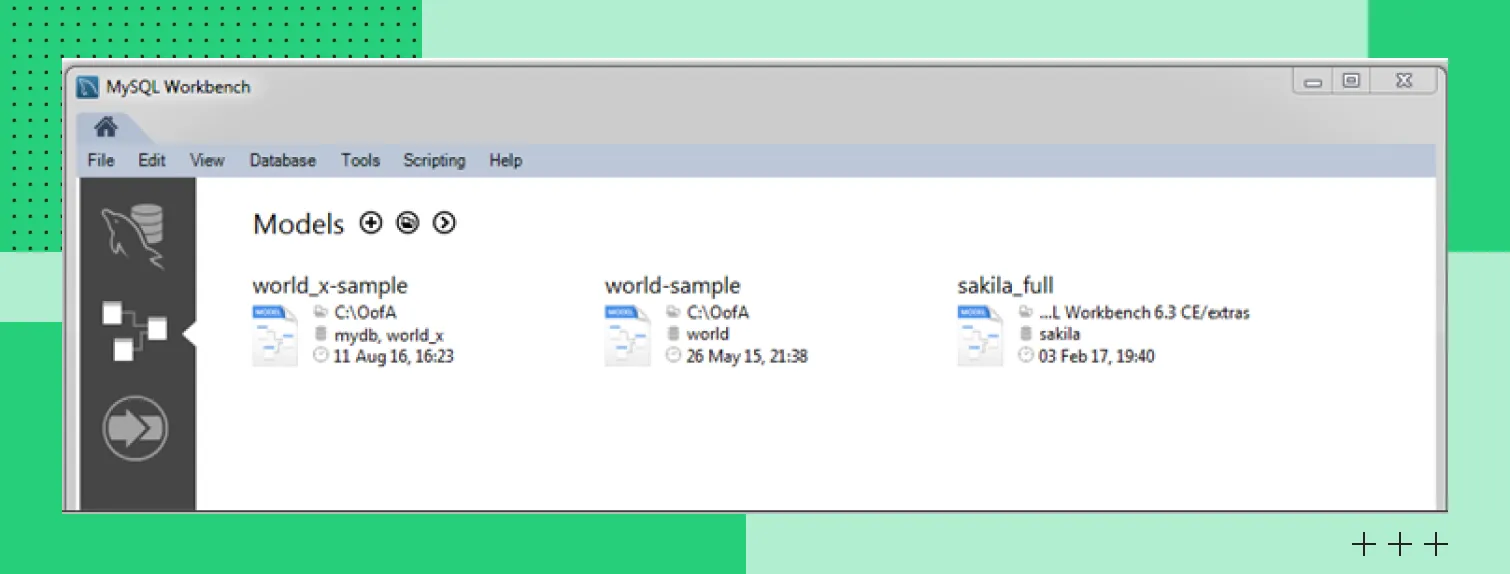The width and height of the screenshot is (1510, 574).
Task: Open the Database menu
Action: [282, 160]
